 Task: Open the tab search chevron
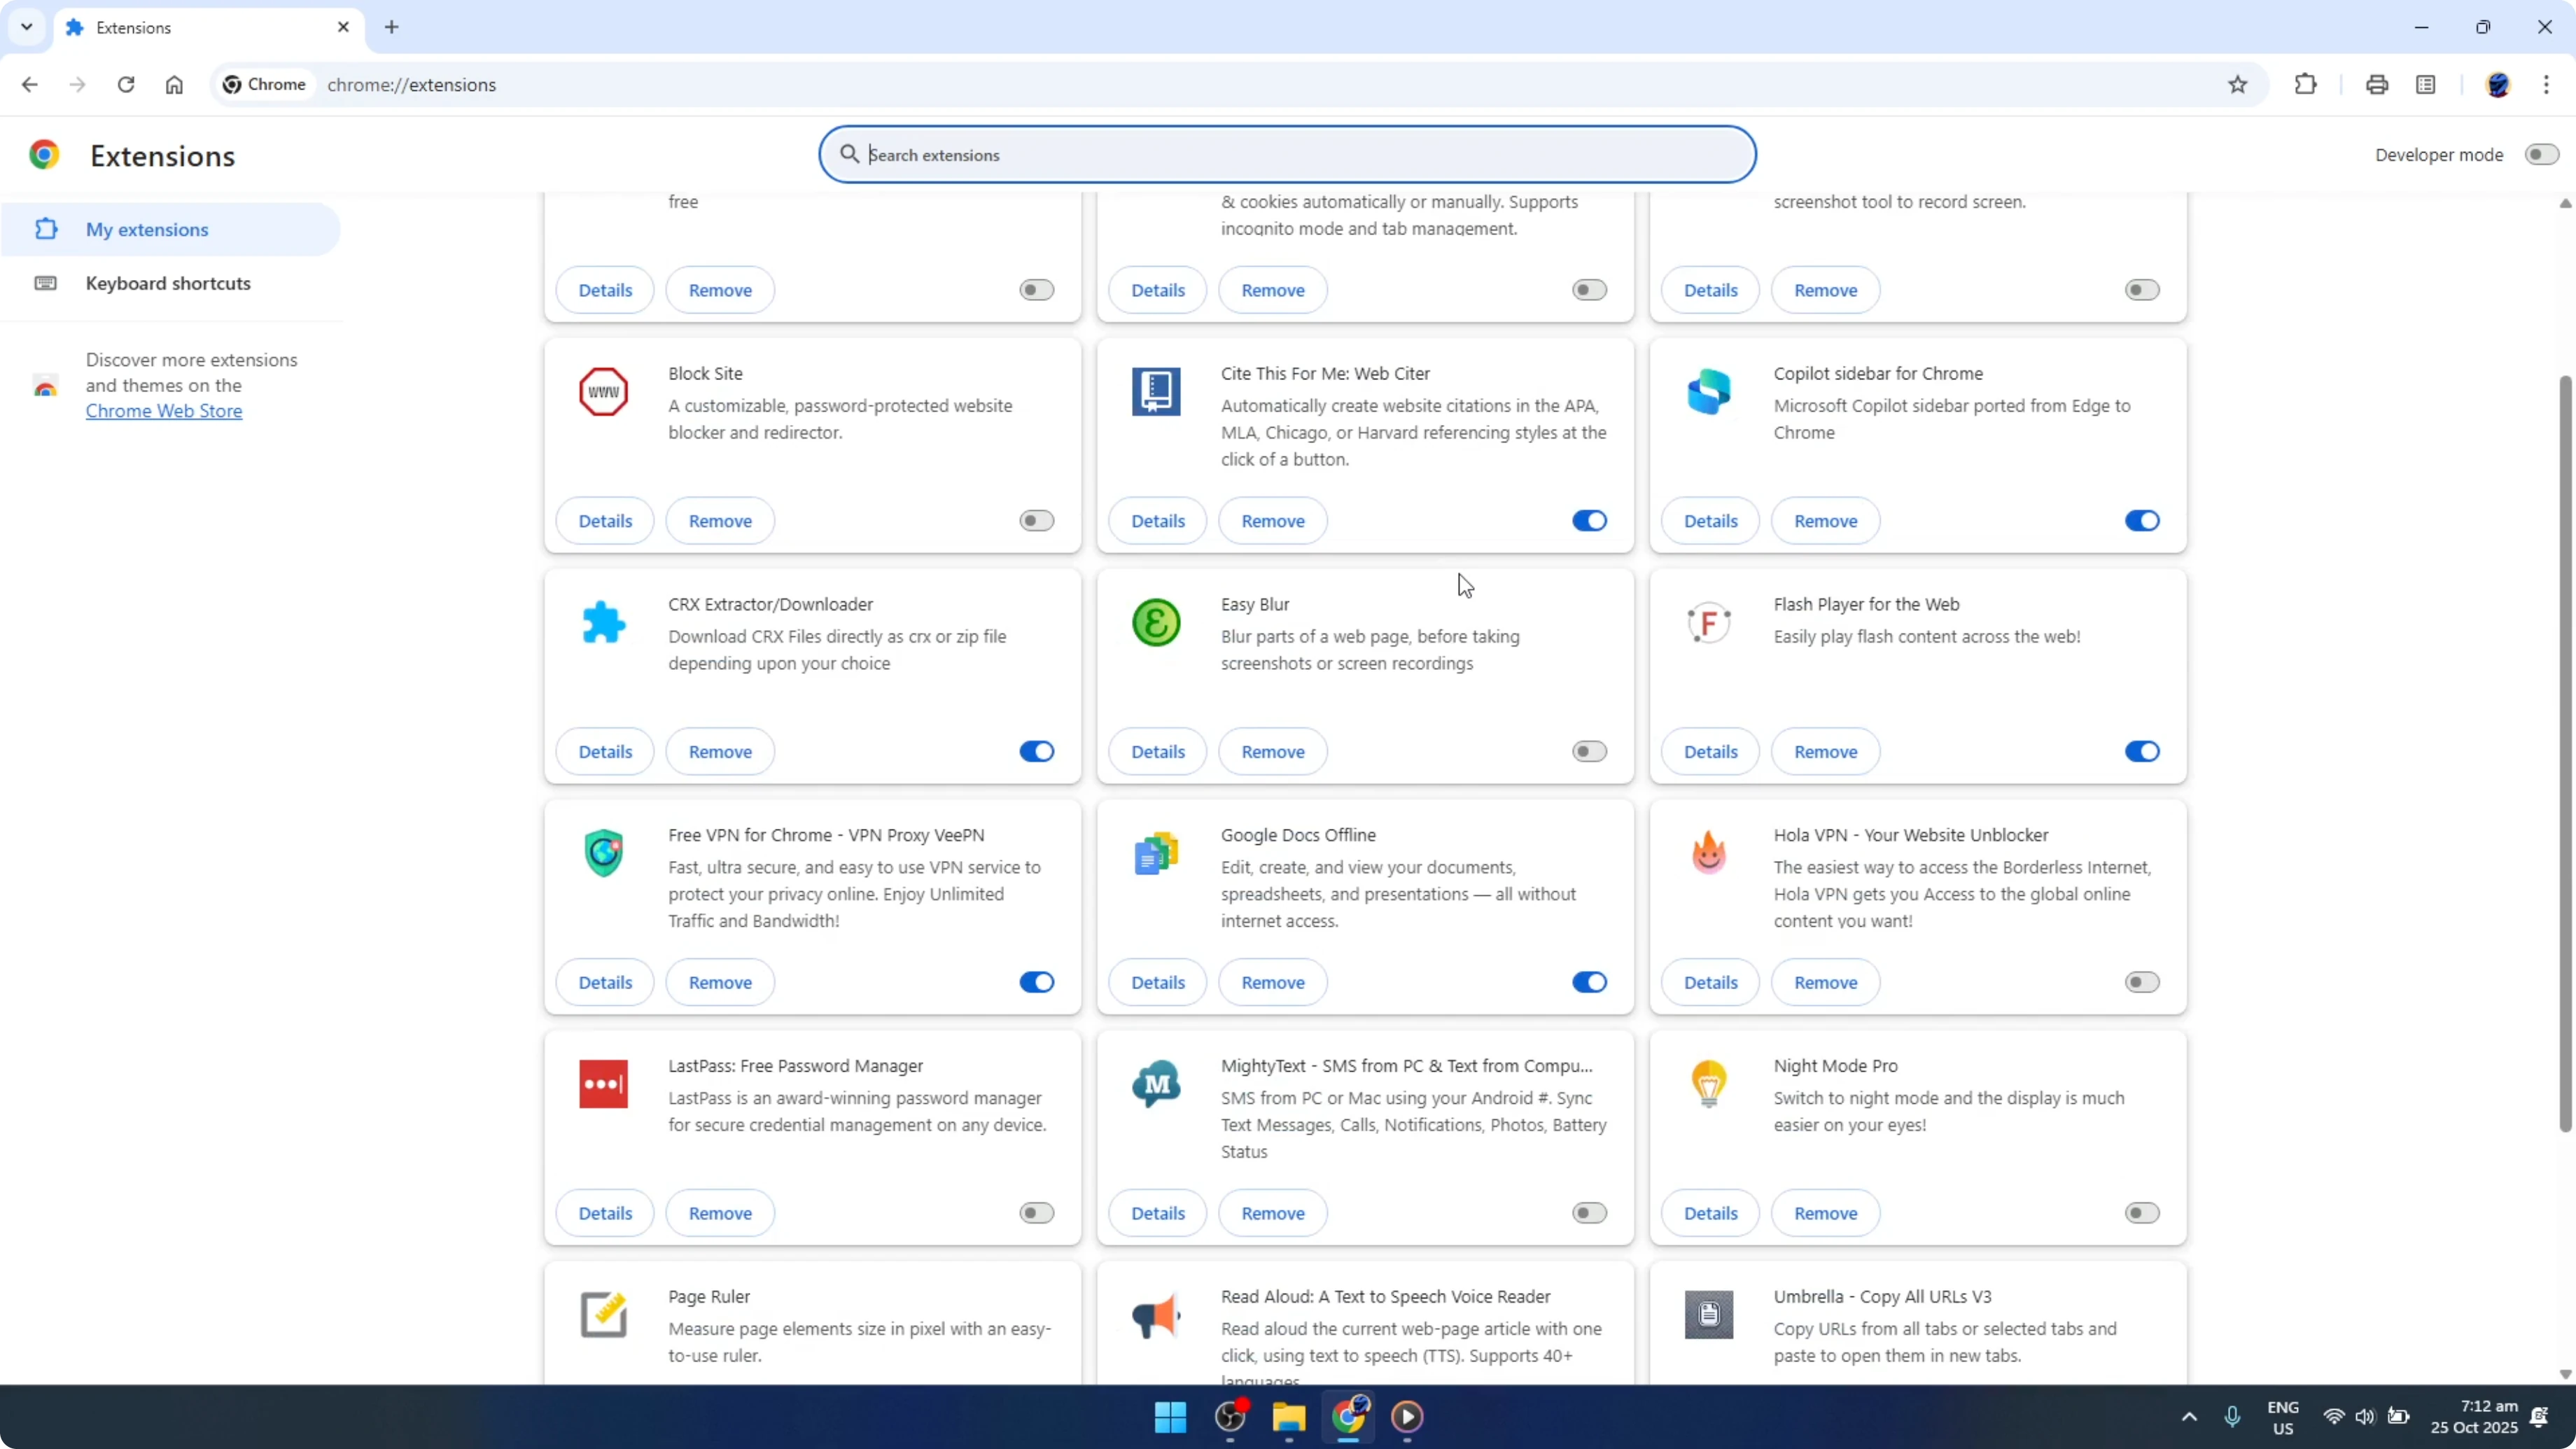pos(26,27)
